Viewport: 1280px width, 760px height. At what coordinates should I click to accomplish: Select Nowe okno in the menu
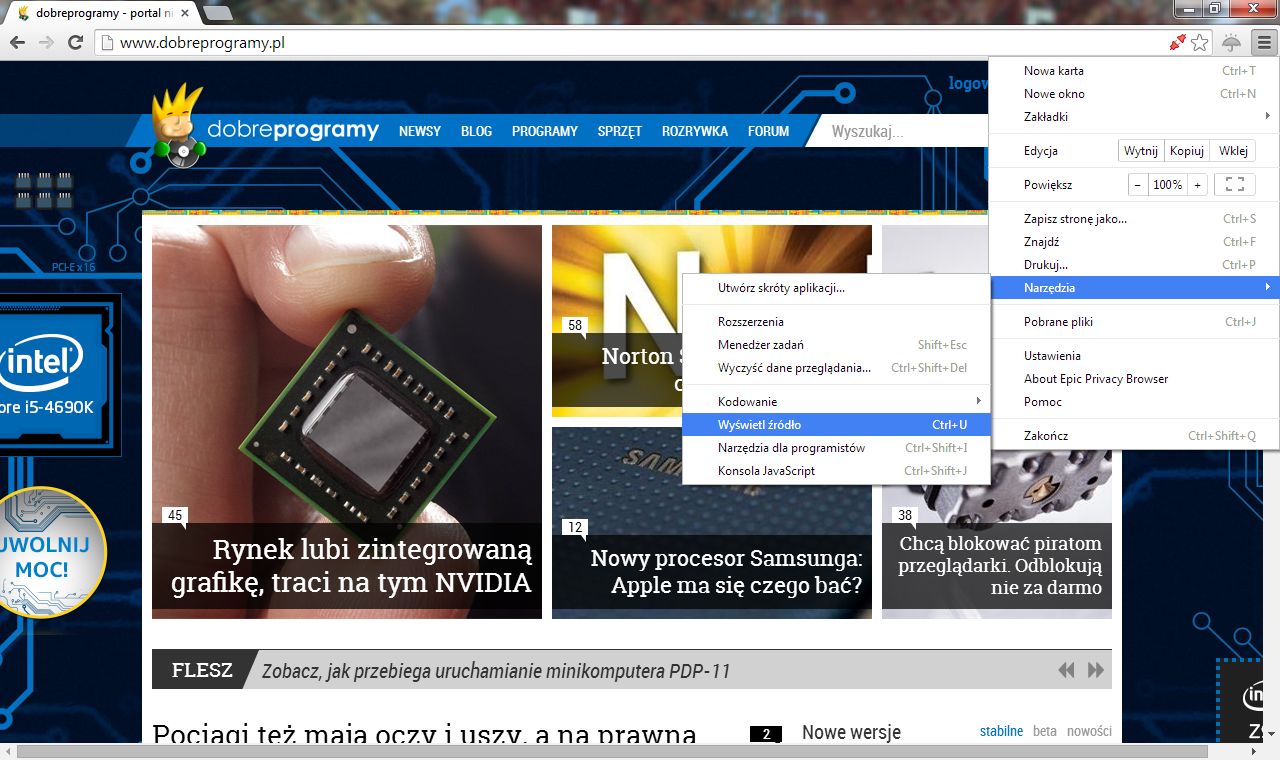pyautogui.click(x=1134, y=94)
